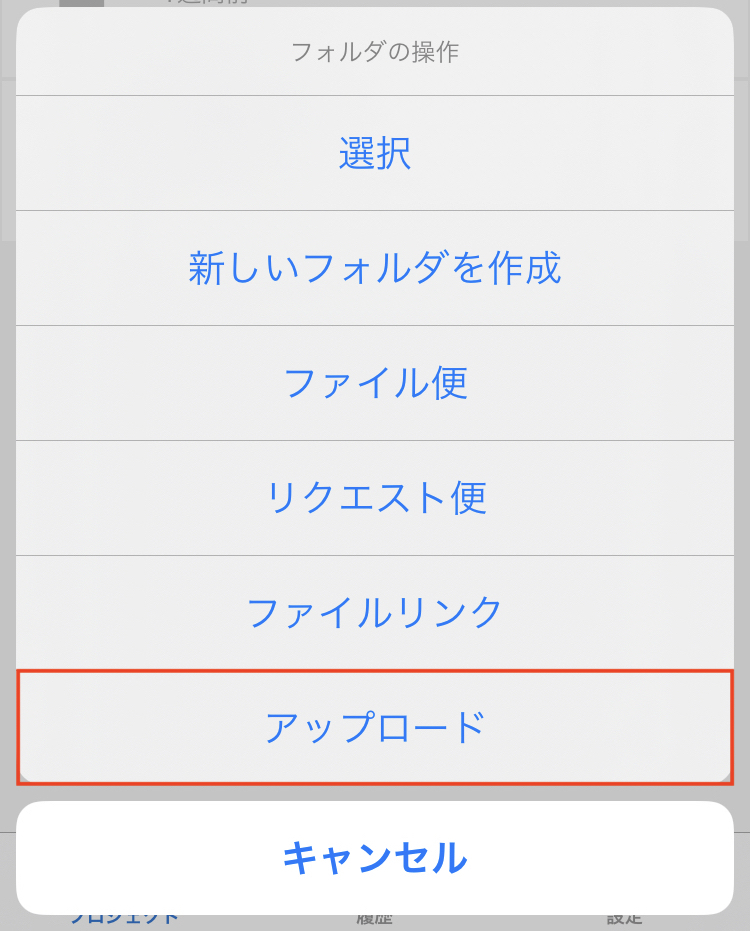Dismiss the sheet with キャンセル
750x931 pixels.
click(x=375, y=858)
